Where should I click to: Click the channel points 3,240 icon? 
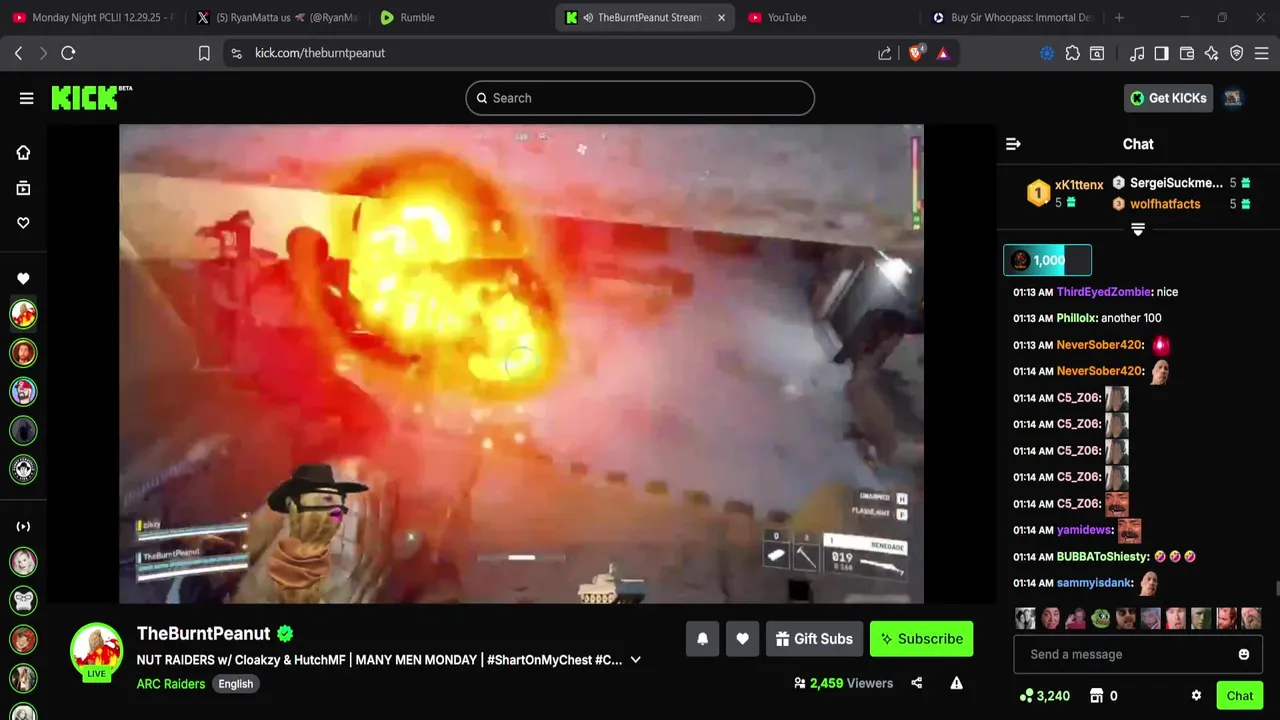(1026, 696)
